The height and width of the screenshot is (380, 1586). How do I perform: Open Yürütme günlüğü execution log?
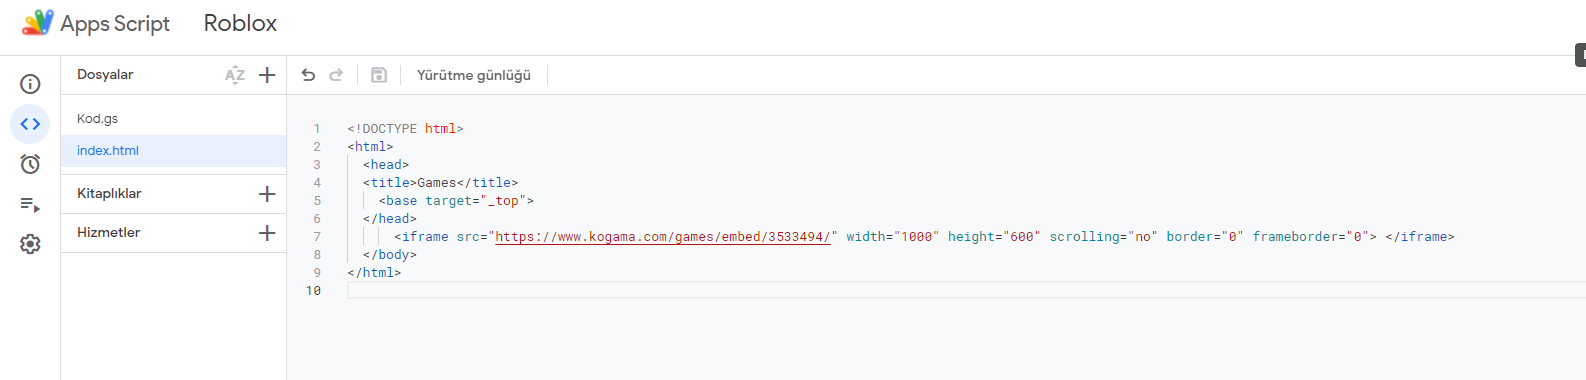pos(474,75)
